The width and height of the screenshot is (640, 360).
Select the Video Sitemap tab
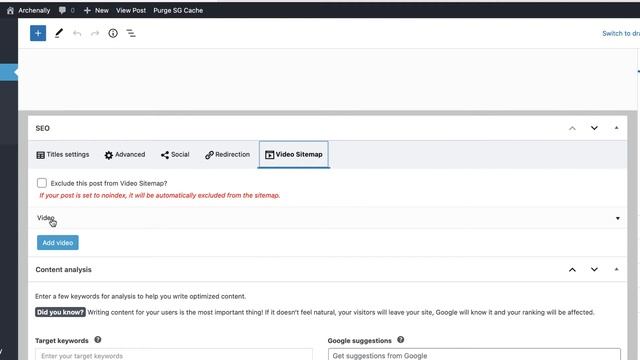click(x=293, y=154)
